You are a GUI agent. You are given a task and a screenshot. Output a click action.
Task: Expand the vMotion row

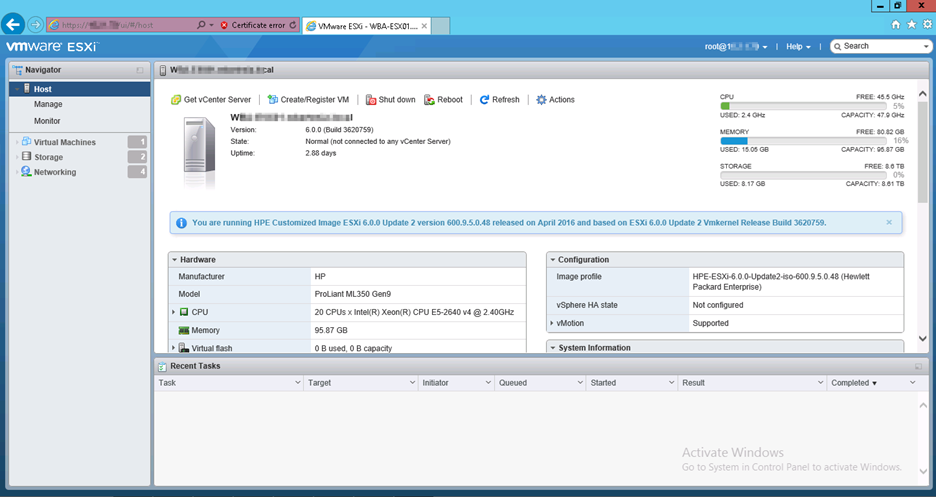pos(552,323)
